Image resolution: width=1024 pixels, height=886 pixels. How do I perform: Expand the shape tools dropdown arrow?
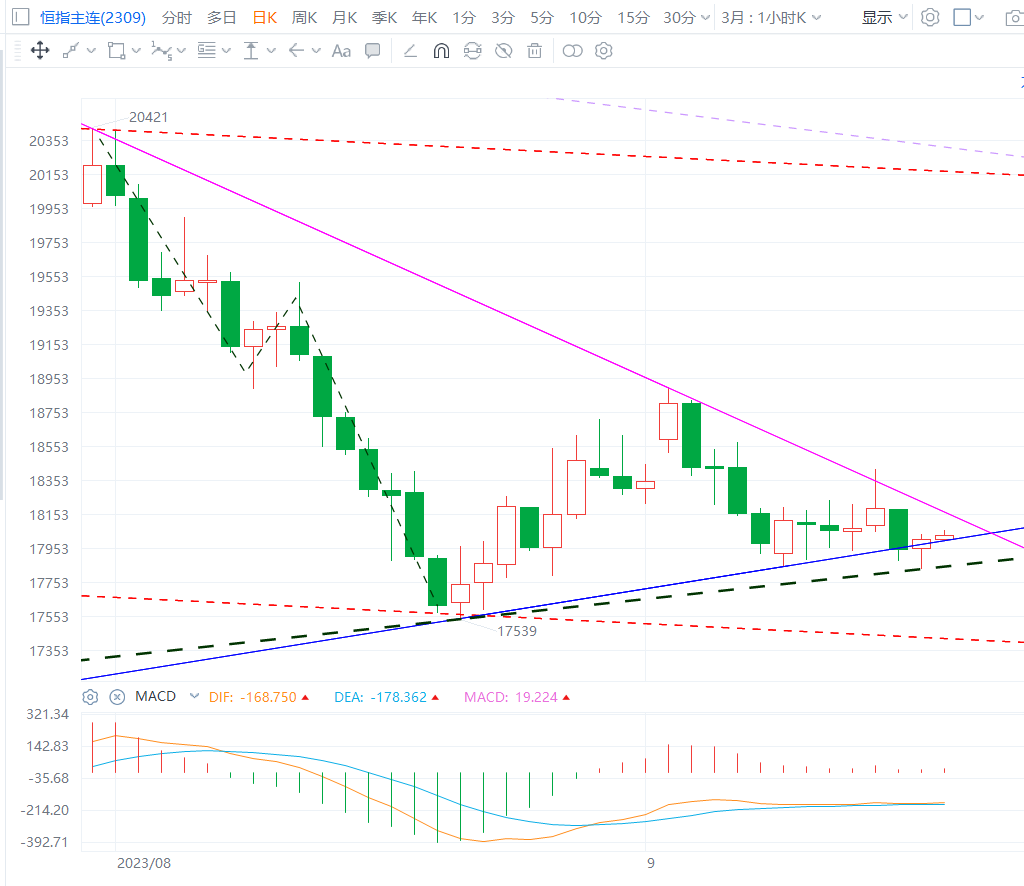[x=136, y=50]
